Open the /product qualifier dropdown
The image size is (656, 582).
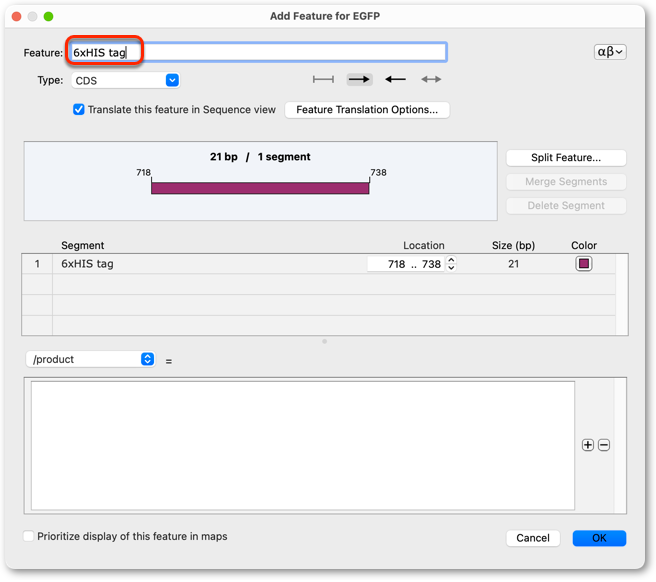[90, 359]
